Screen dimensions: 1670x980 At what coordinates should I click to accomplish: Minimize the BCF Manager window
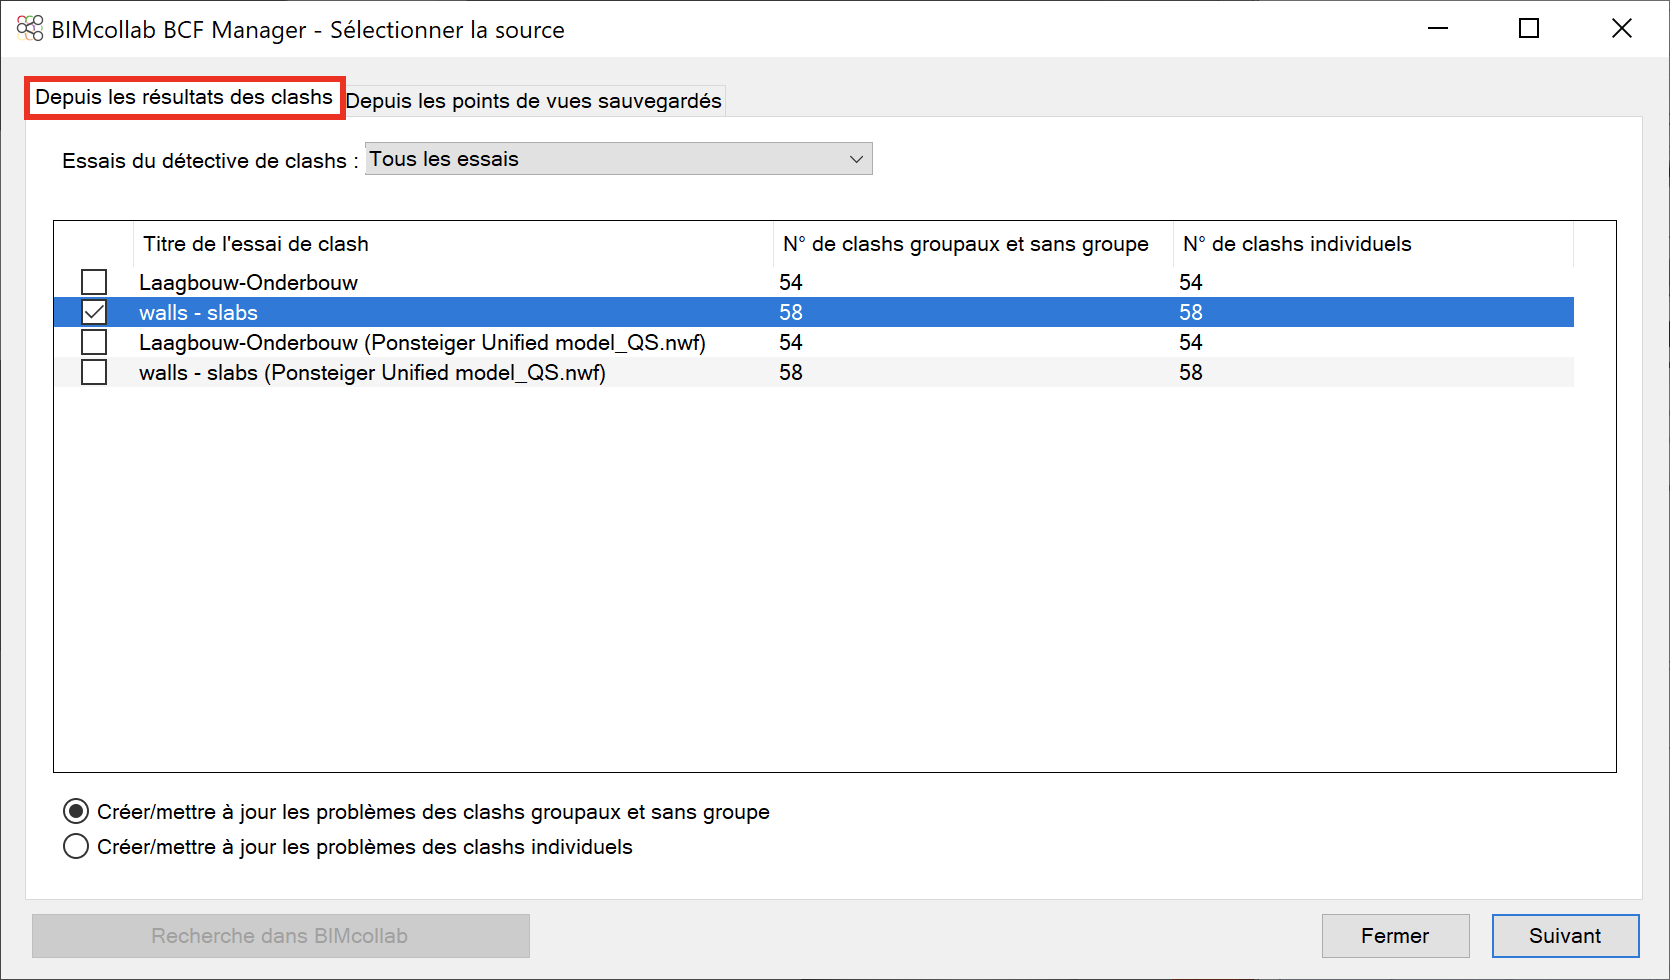point(1438,29)
